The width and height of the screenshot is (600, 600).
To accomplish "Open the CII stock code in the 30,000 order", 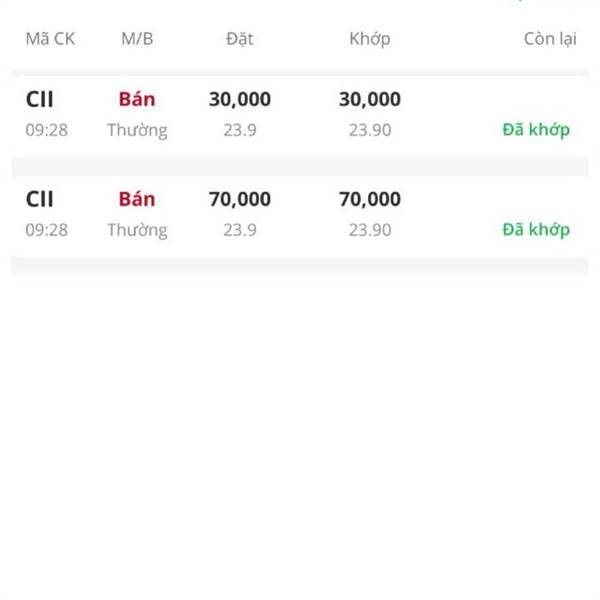I will pyautogui.click(x=39, y=99).
